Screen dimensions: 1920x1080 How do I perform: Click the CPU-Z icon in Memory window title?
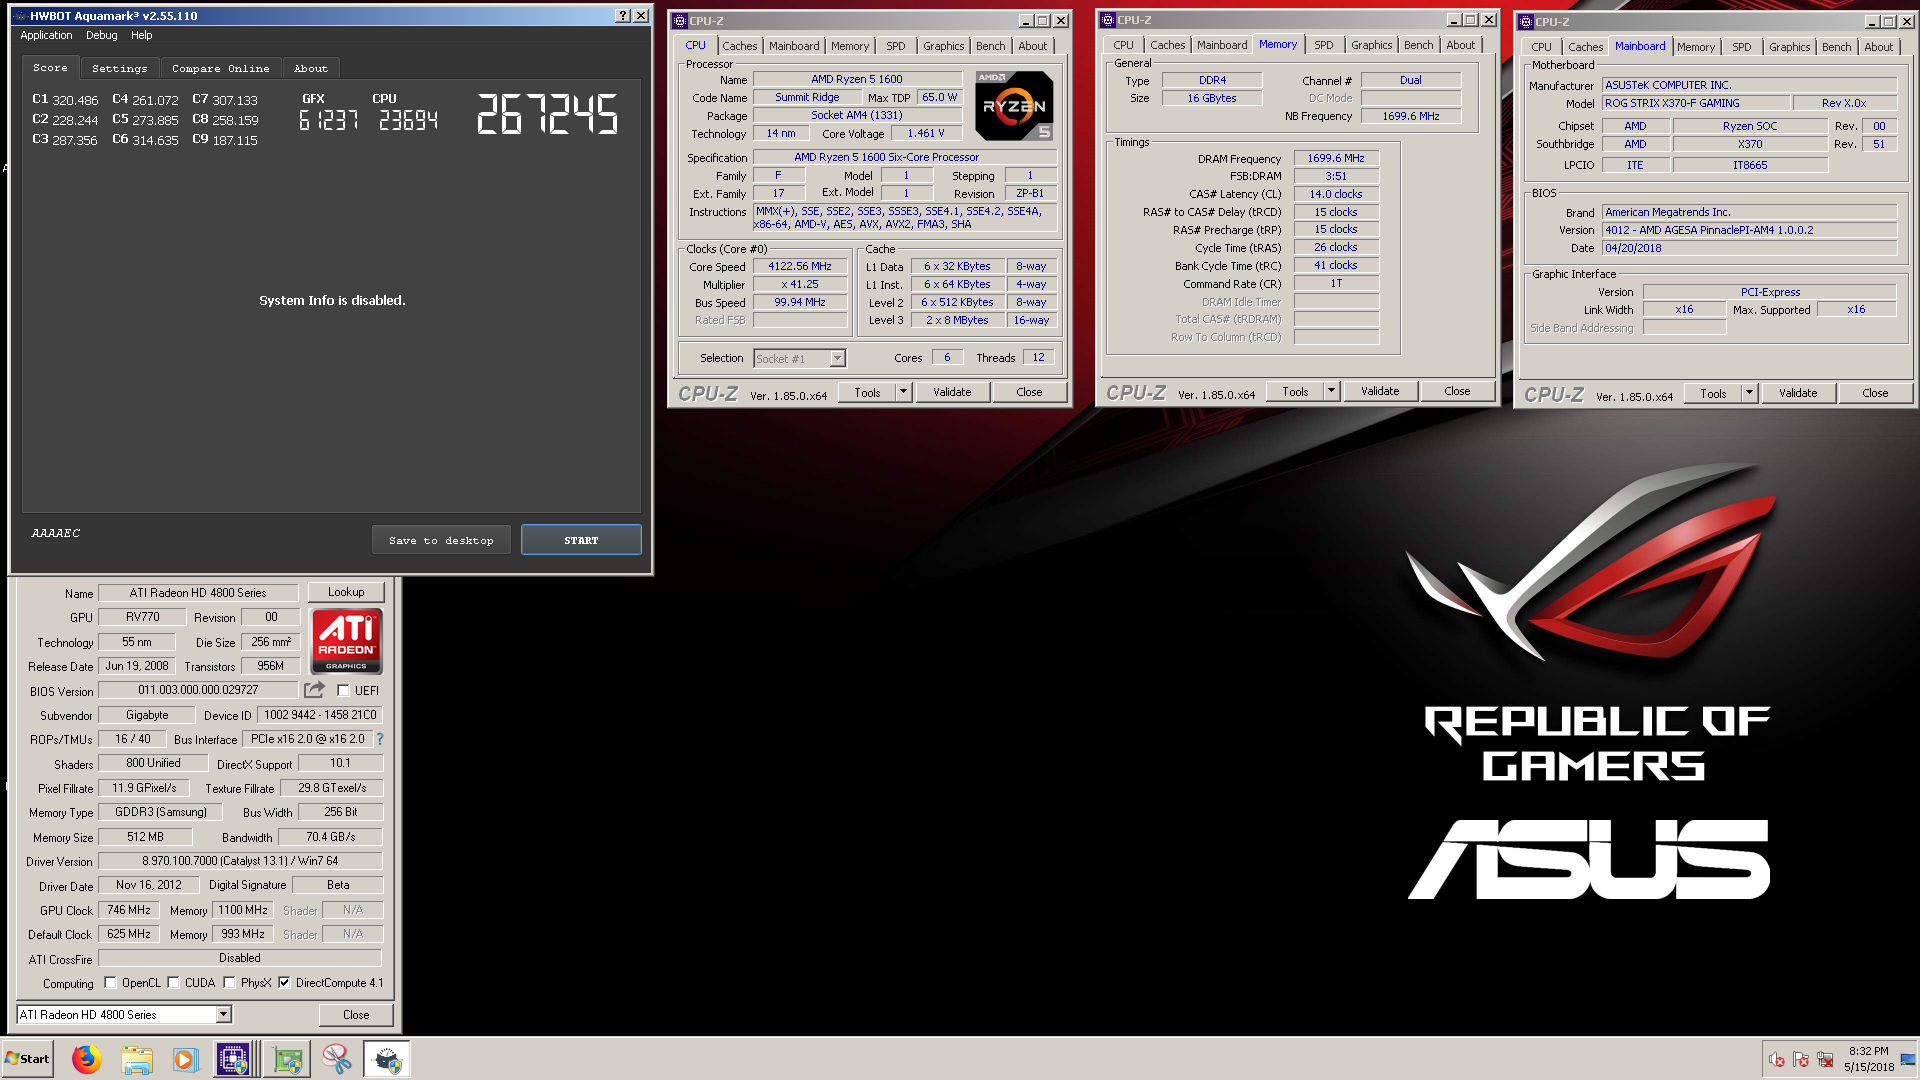click(1108, 20)
